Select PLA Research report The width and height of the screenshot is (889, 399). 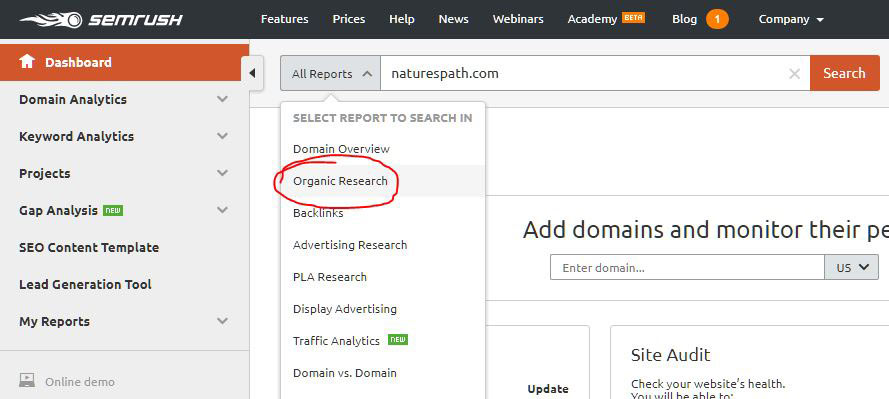(330, 277)
